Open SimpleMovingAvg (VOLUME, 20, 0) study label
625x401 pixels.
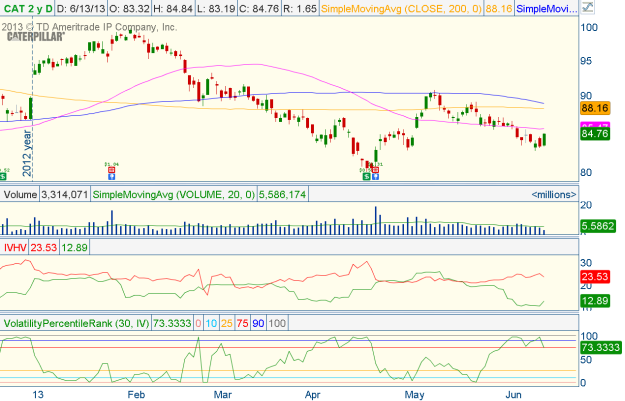coord(174,195)
